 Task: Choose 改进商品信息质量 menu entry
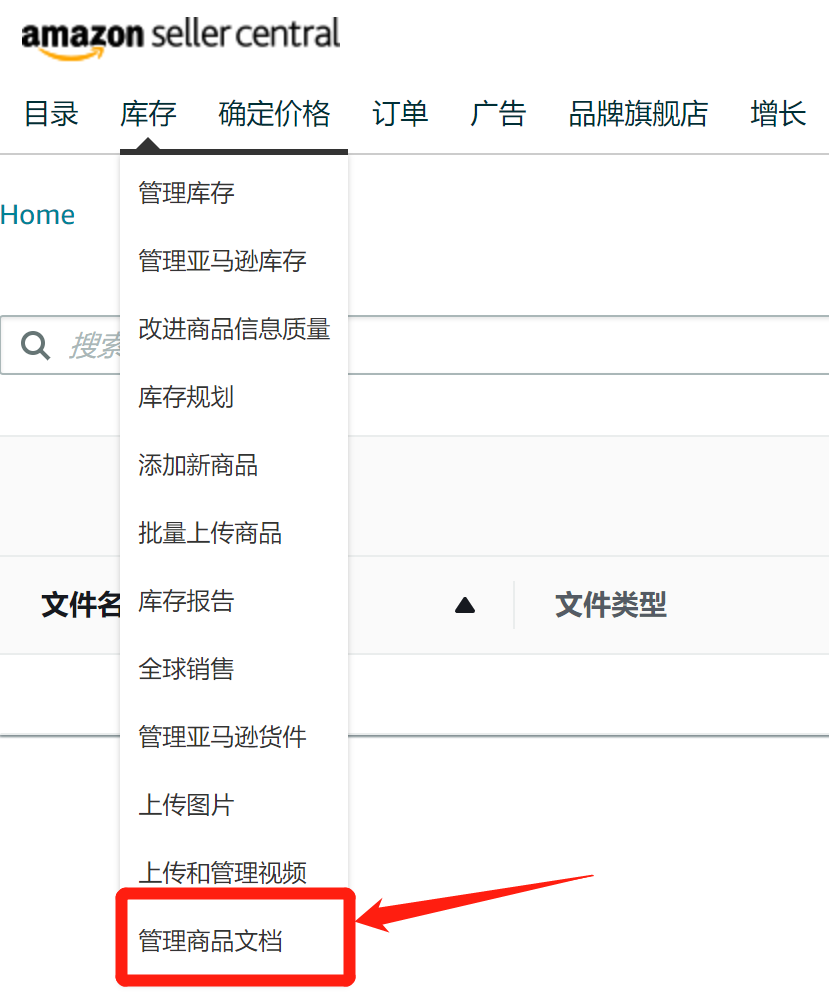coord(234,329)
